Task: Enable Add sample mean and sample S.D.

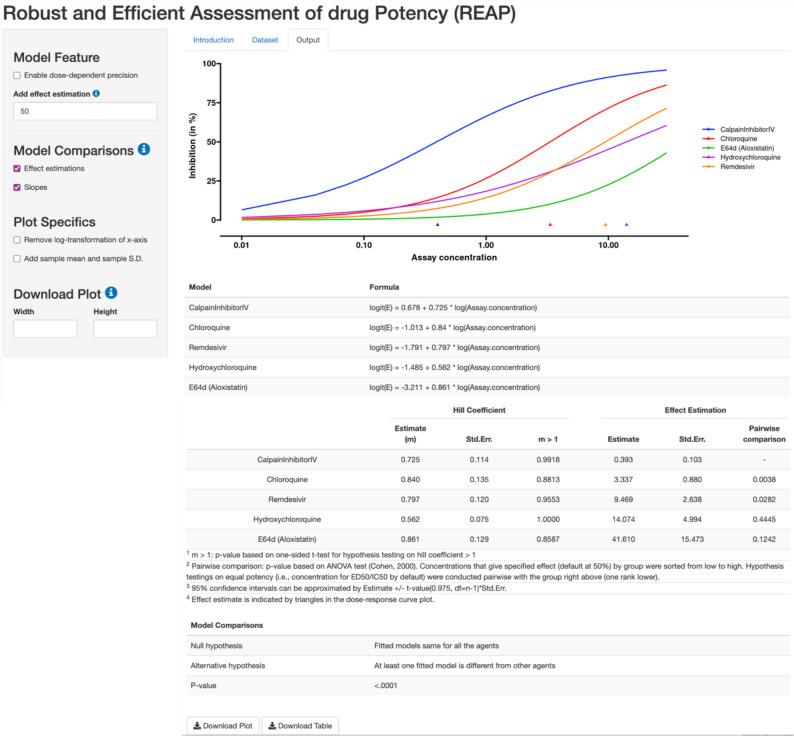Action: [17, 258]
